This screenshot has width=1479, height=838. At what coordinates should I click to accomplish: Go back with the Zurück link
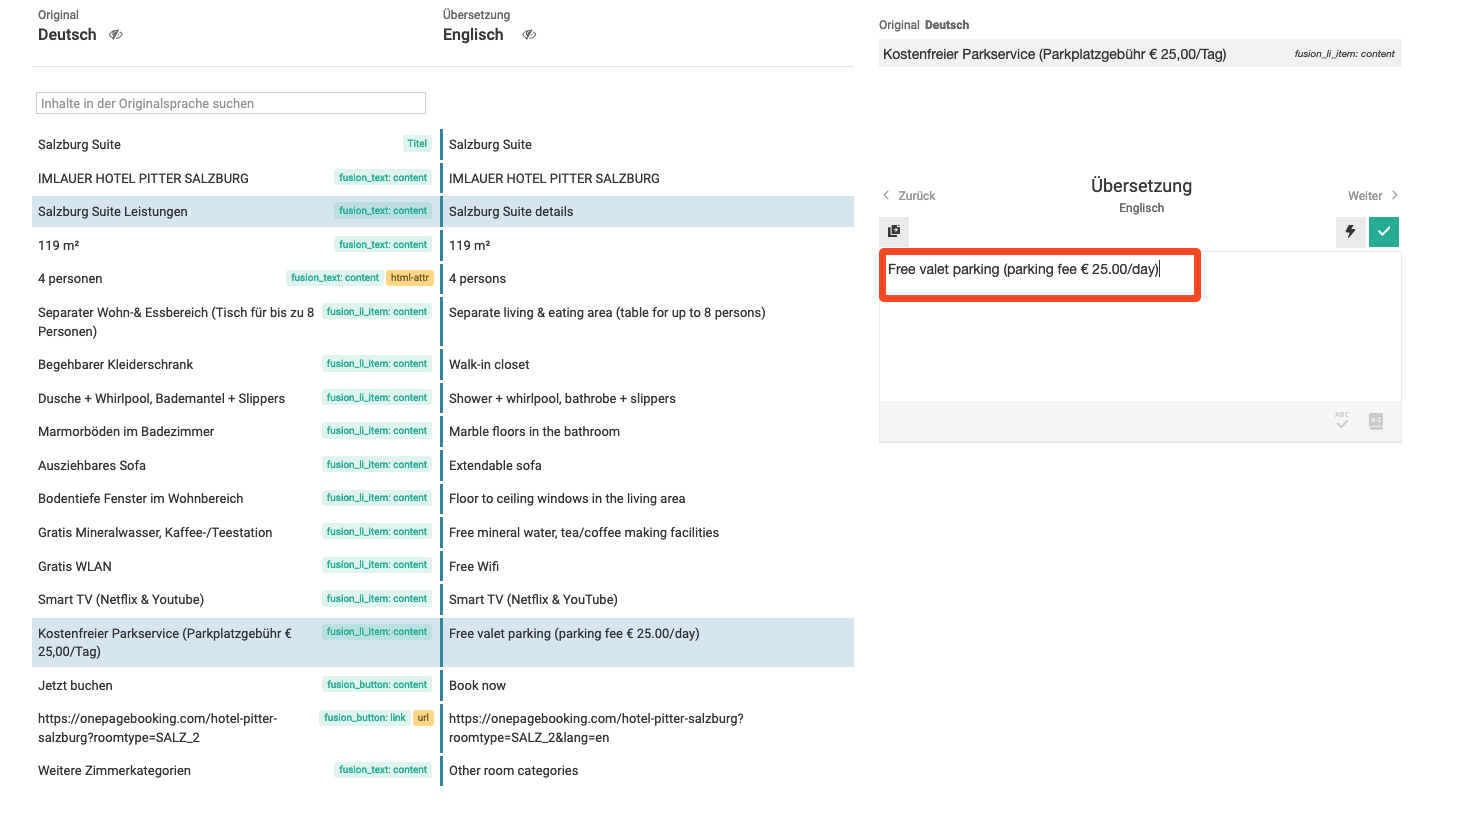coord(909,196)
